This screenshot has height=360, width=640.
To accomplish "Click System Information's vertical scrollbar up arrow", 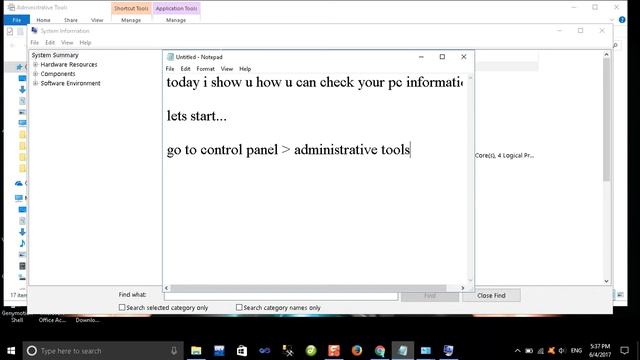I will (607, 54).
